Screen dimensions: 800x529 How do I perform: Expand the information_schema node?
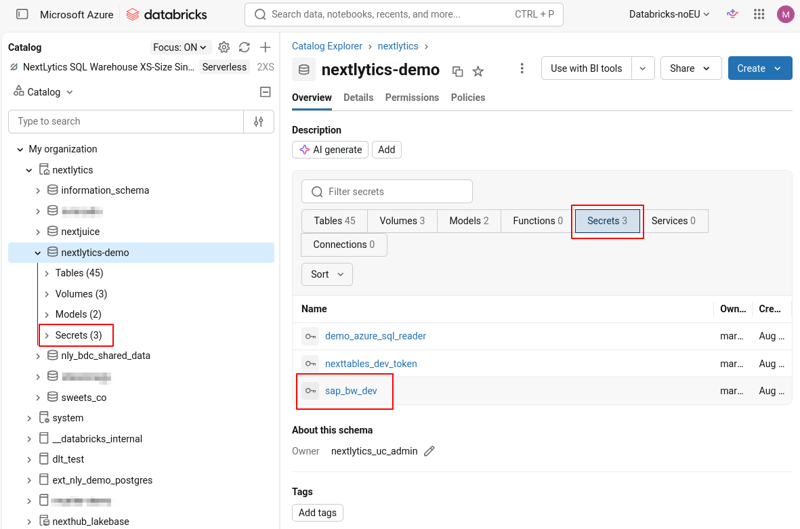(38, 191)
